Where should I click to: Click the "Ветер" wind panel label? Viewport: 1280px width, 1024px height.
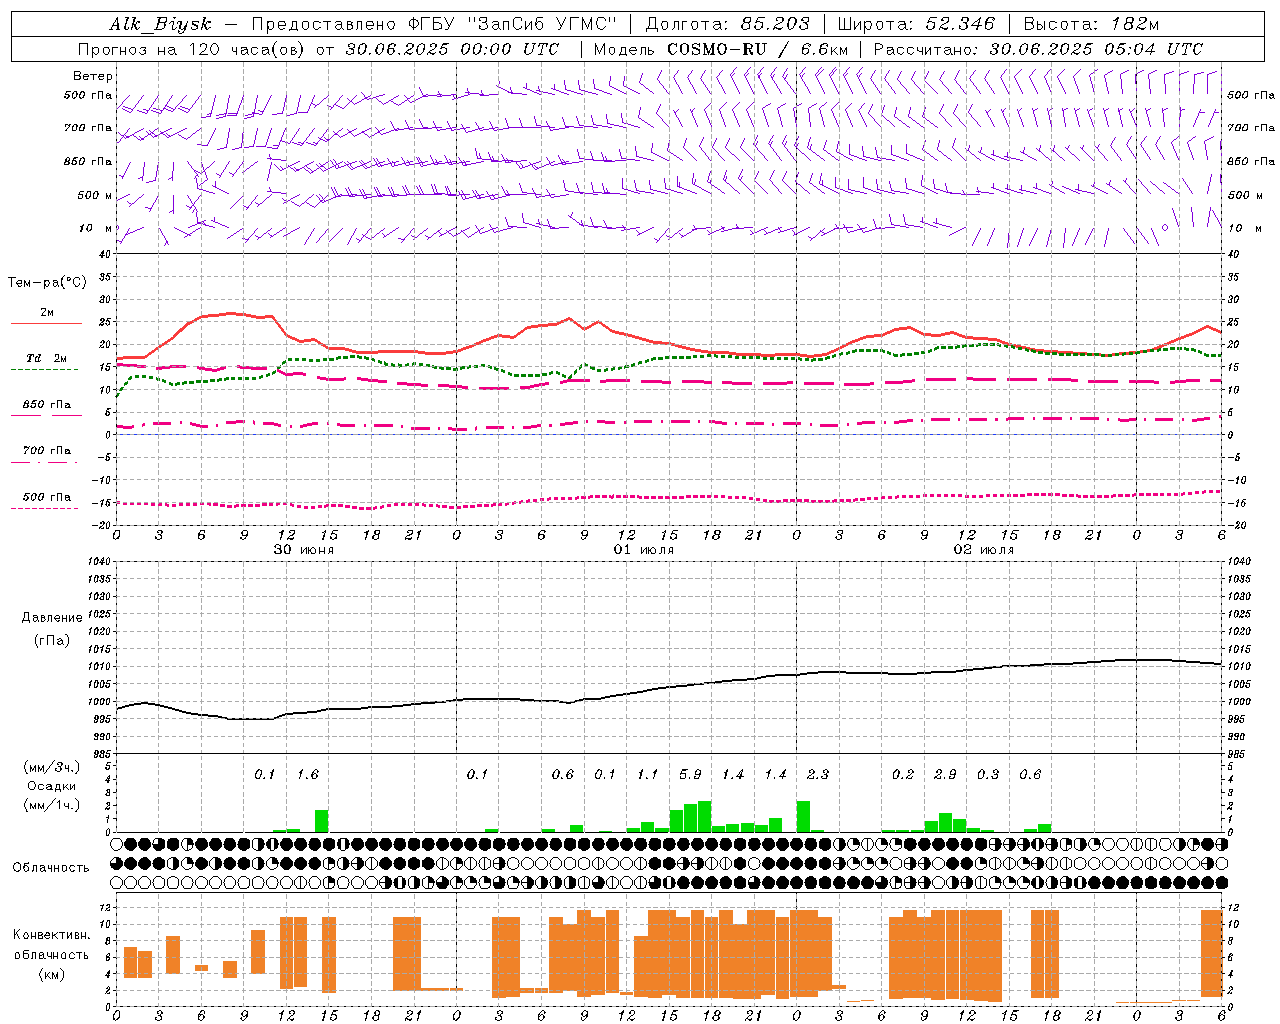(93, 76)
